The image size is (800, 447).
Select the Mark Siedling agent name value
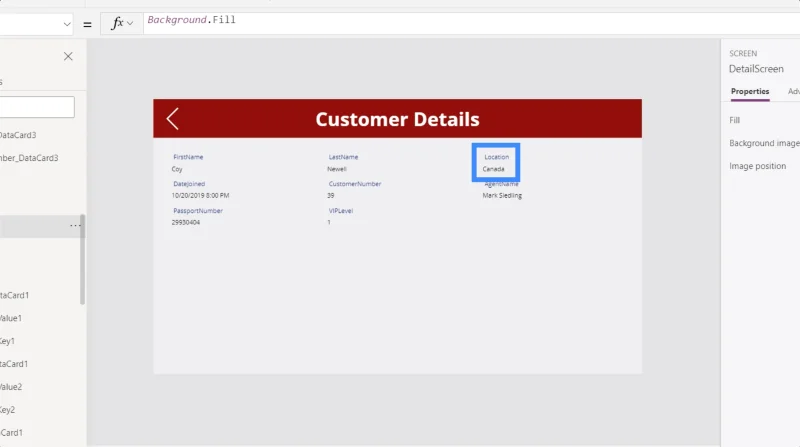(502, 195)
